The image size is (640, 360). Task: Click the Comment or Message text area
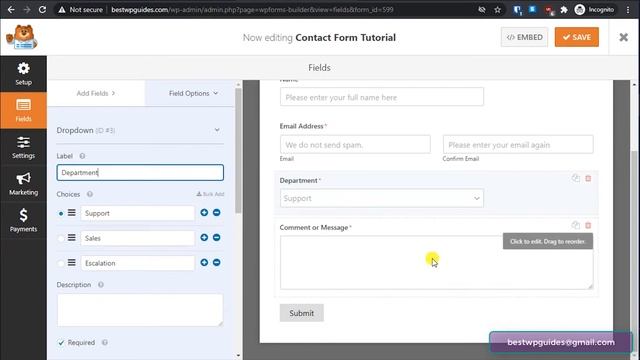(x=436, y=262)
